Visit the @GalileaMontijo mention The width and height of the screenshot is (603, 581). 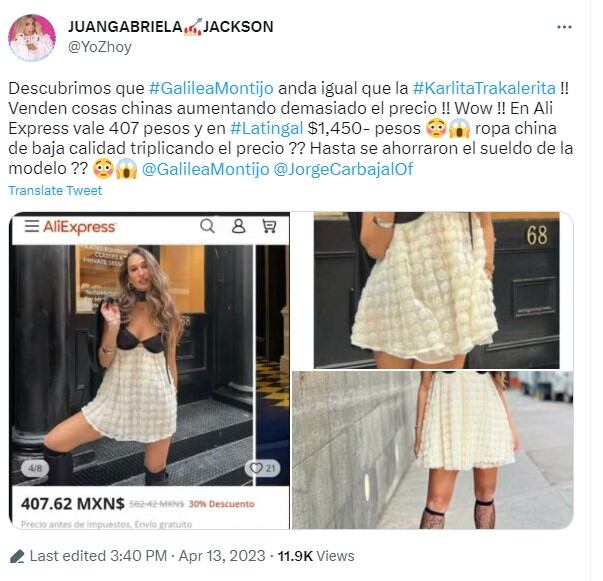[x=205, y=169]
